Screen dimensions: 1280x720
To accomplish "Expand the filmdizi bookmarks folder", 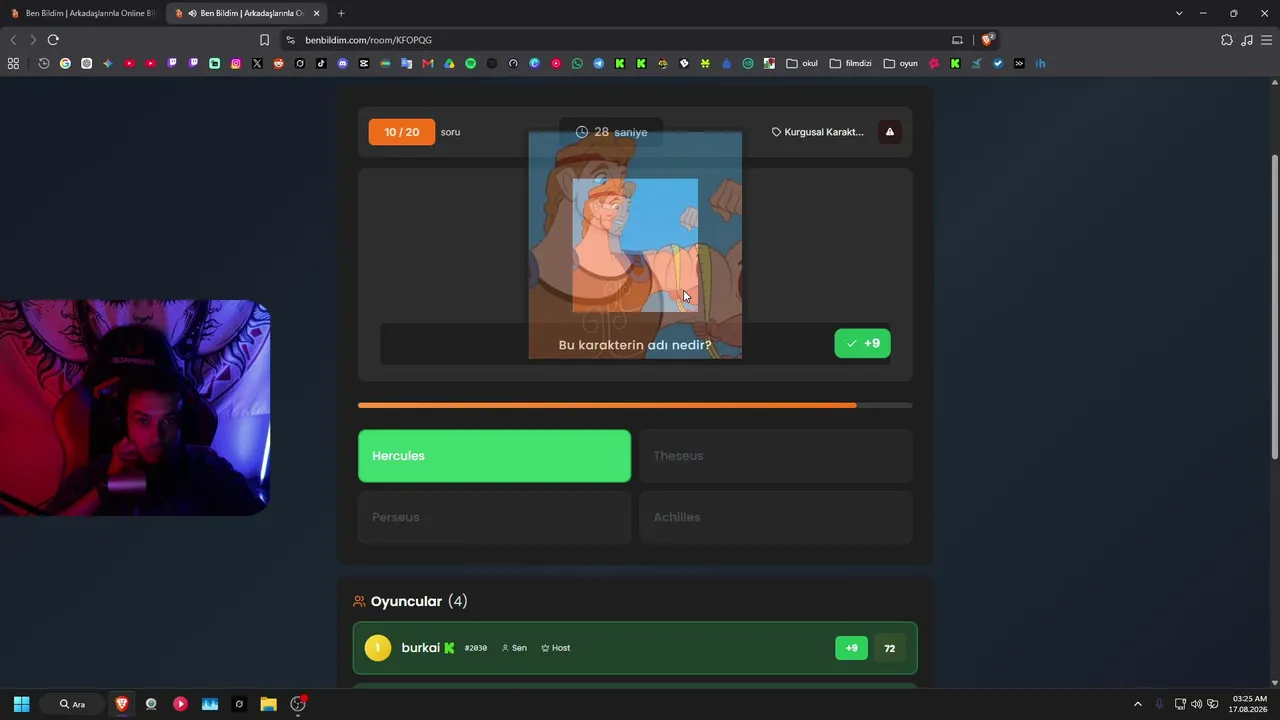I will pos(851,63).
